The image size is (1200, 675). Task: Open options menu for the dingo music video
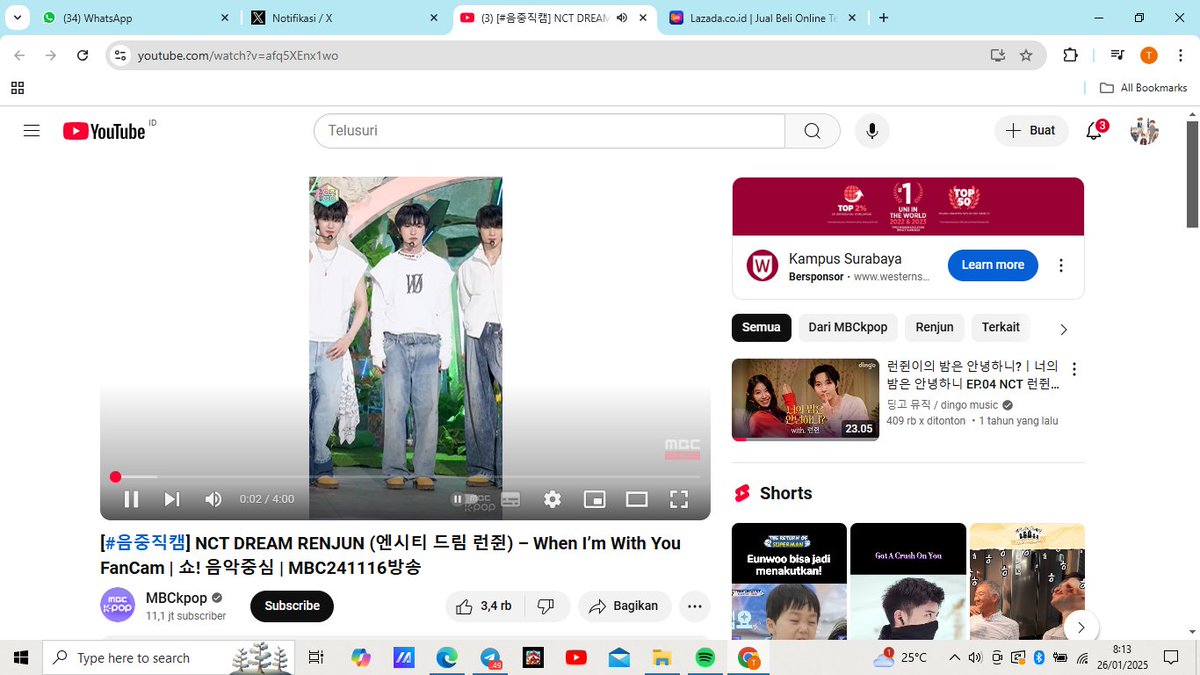tap(1075, 369)
